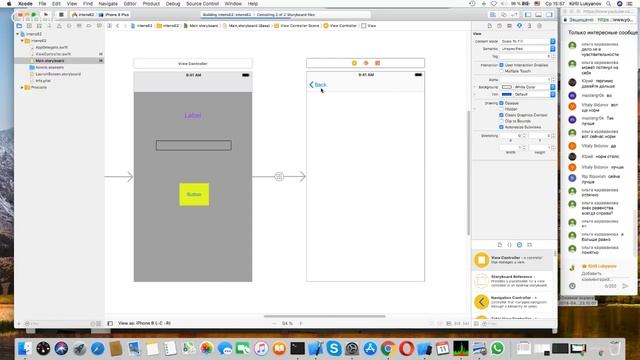
Task: Click the View as: iPhone 8 button
Action: [144, 323]
